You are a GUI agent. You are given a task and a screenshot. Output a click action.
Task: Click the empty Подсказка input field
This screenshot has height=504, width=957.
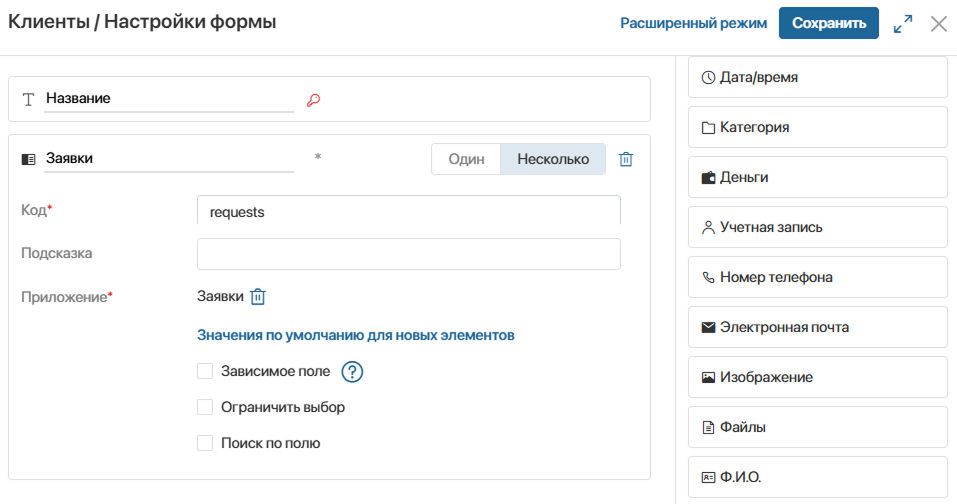pos(409,254)
